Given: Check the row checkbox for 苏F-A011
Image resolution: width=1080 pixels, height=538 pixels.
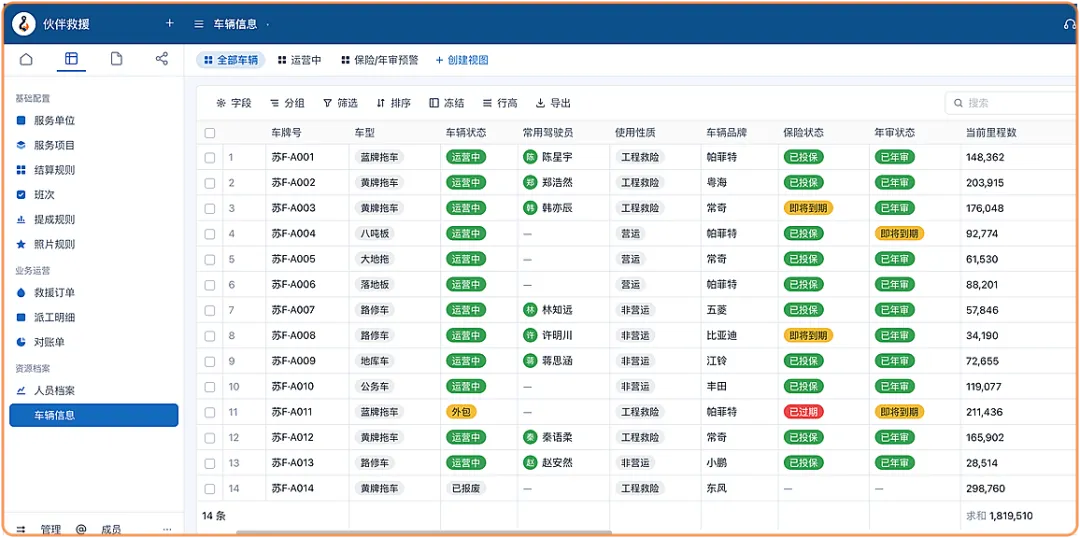Looking at the screenshot, I should click(x=210, y=413).
